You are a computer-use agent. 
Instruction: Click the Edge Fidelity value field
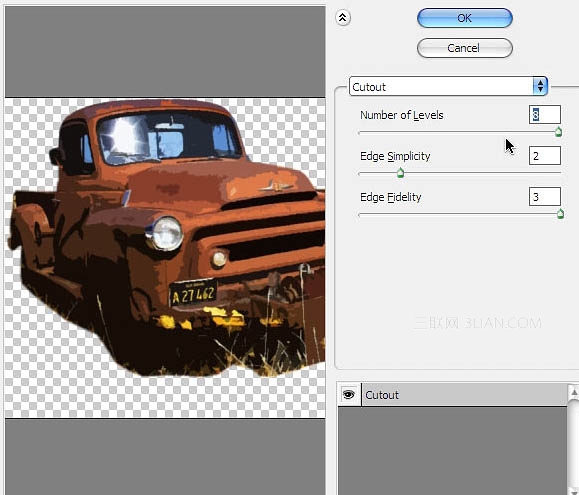point(545,197)
